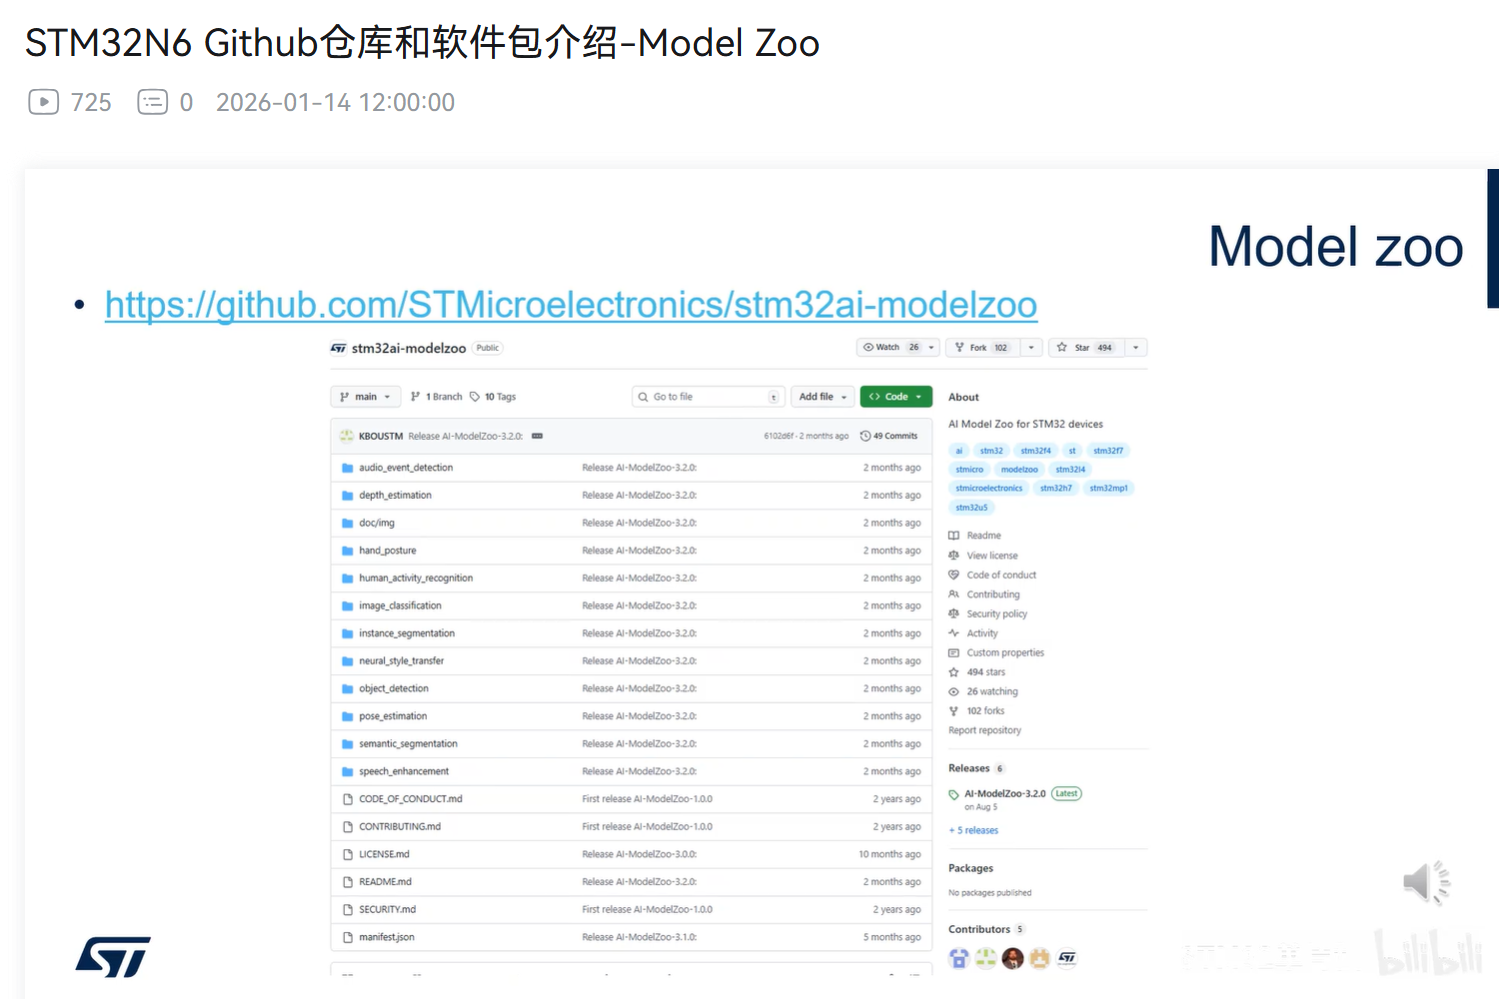The image size is (1499, 999).
Task: Click the Code of conduct icon
Action: pos(954,575)
